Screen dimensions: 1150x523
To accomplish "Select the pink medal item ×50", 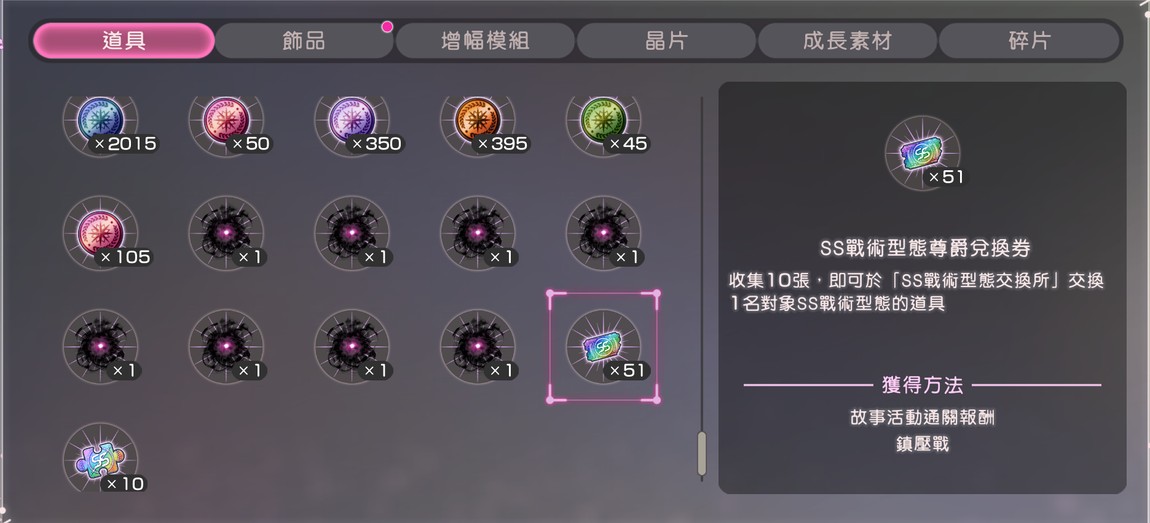I will coord(226,121).
